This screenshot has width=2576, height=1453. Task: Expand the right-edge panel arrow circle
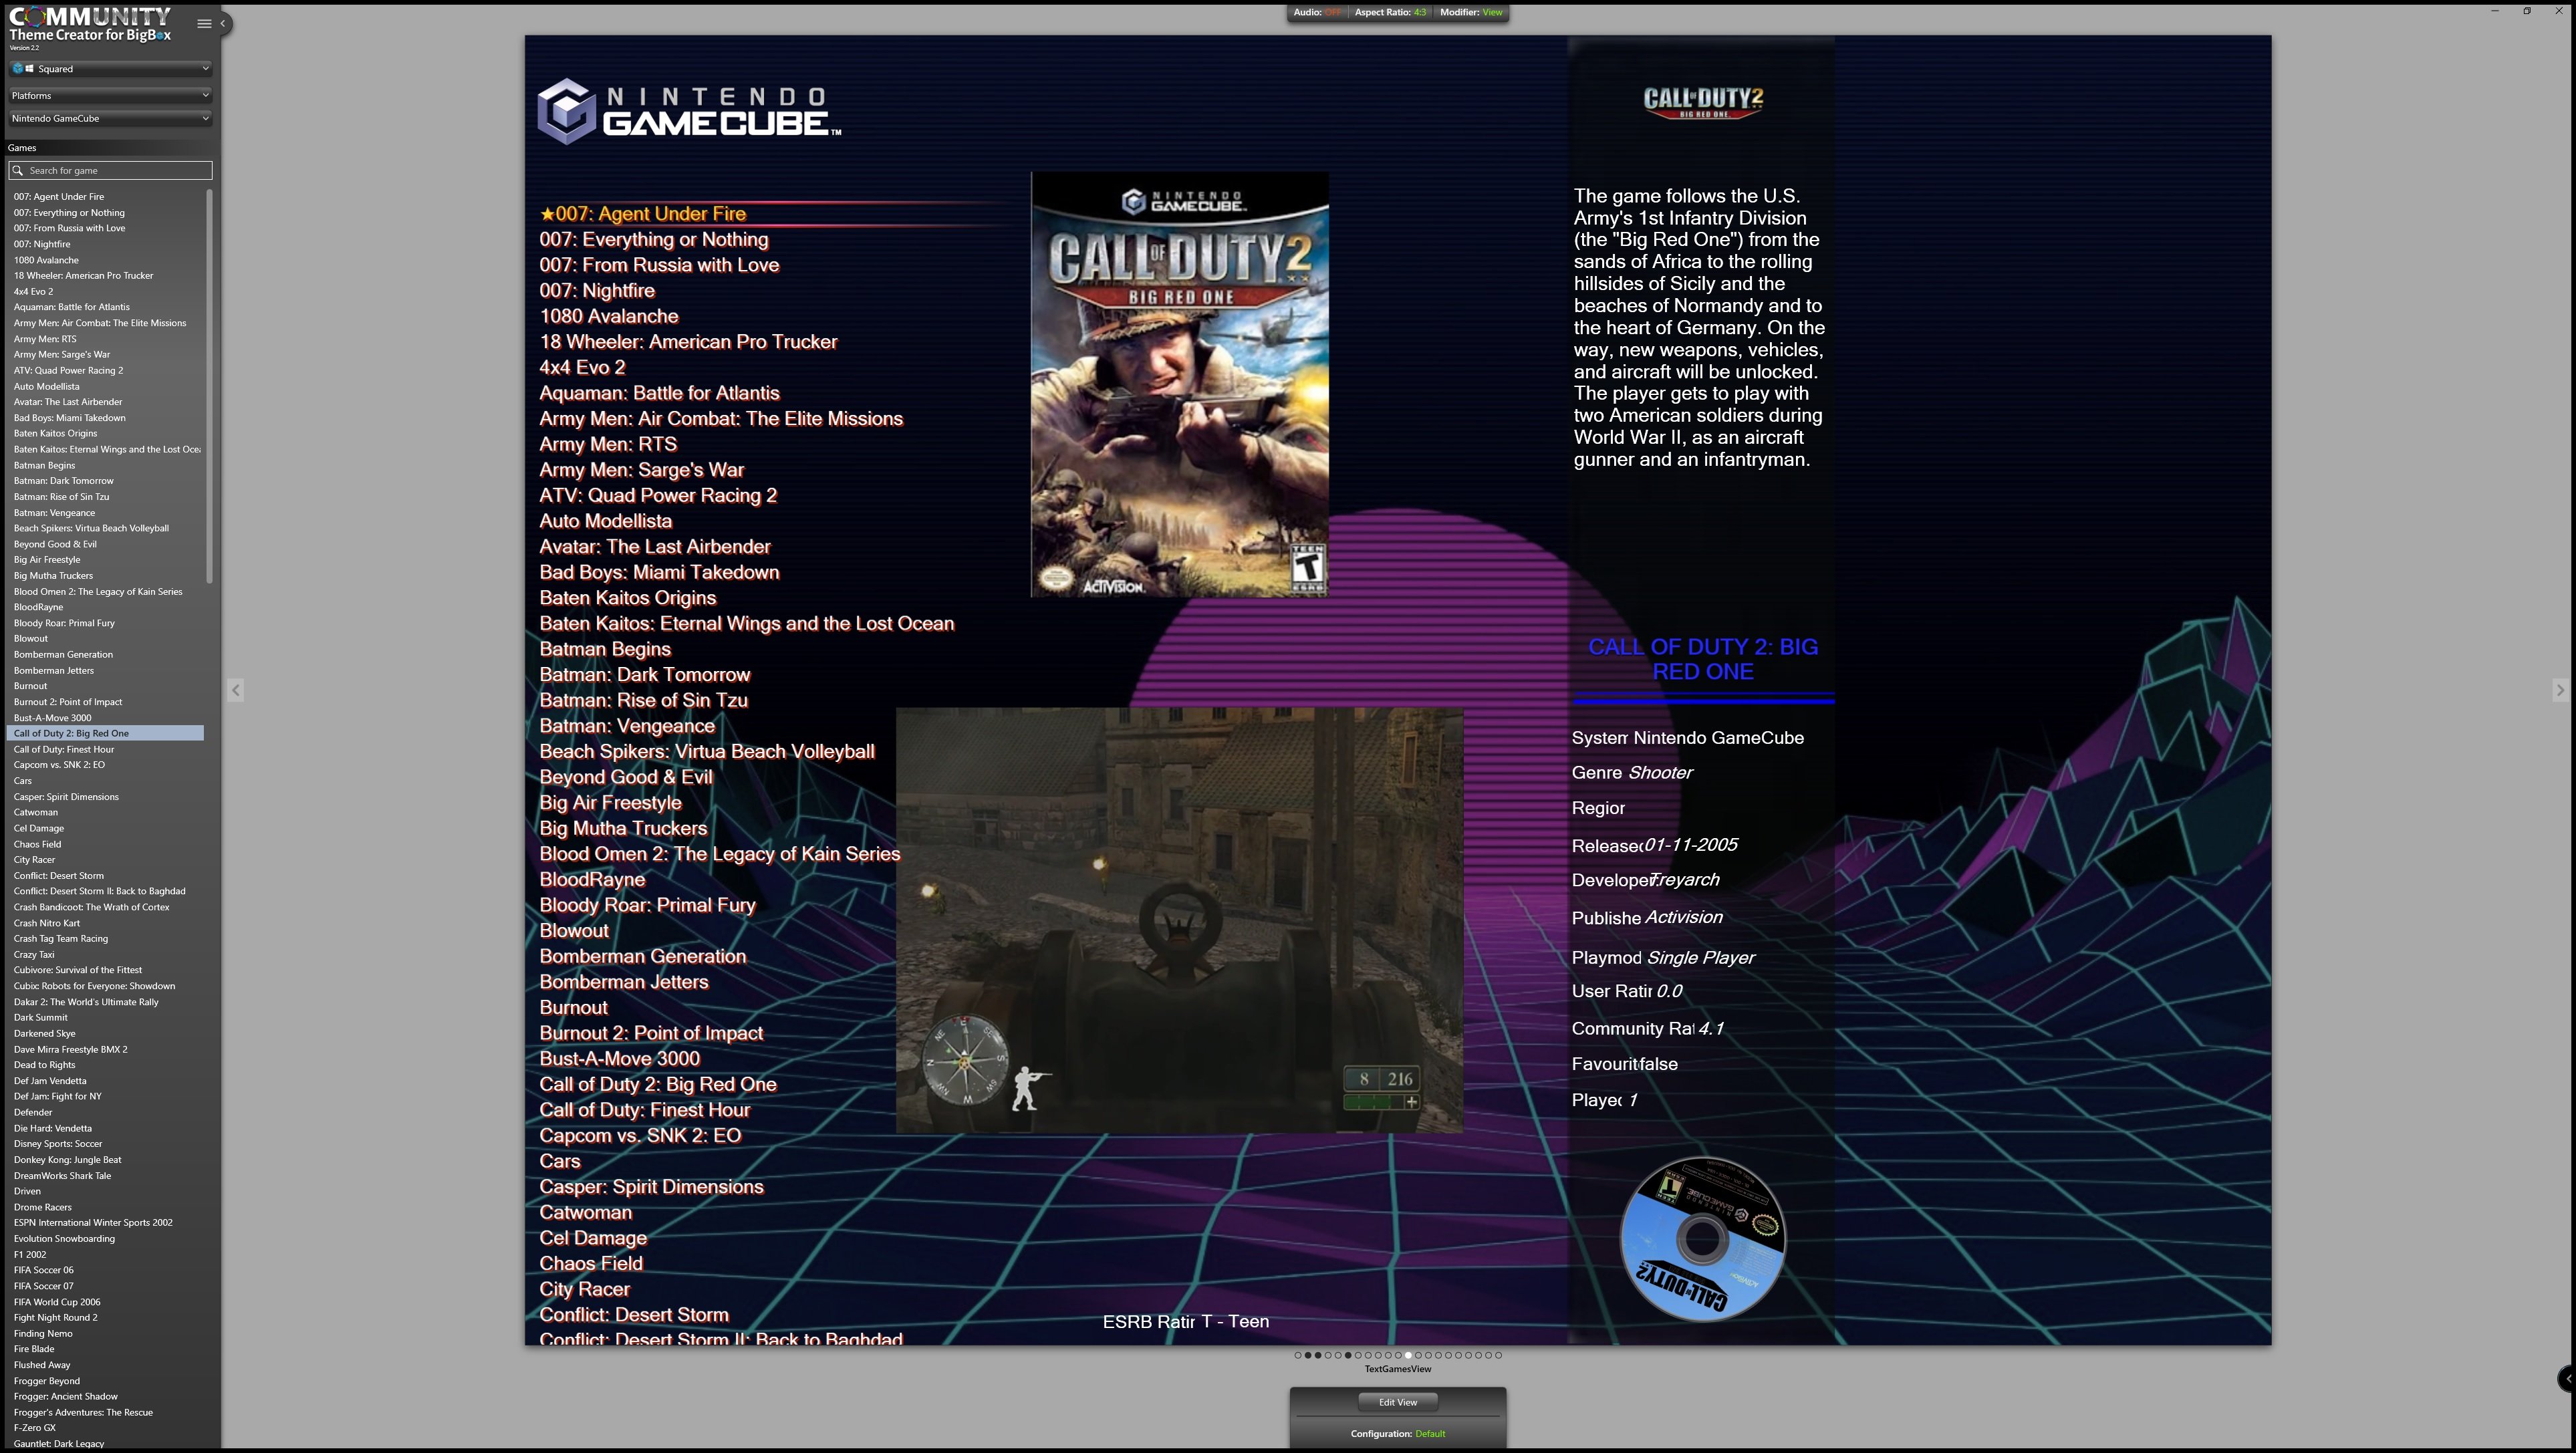[2566, 1379]
